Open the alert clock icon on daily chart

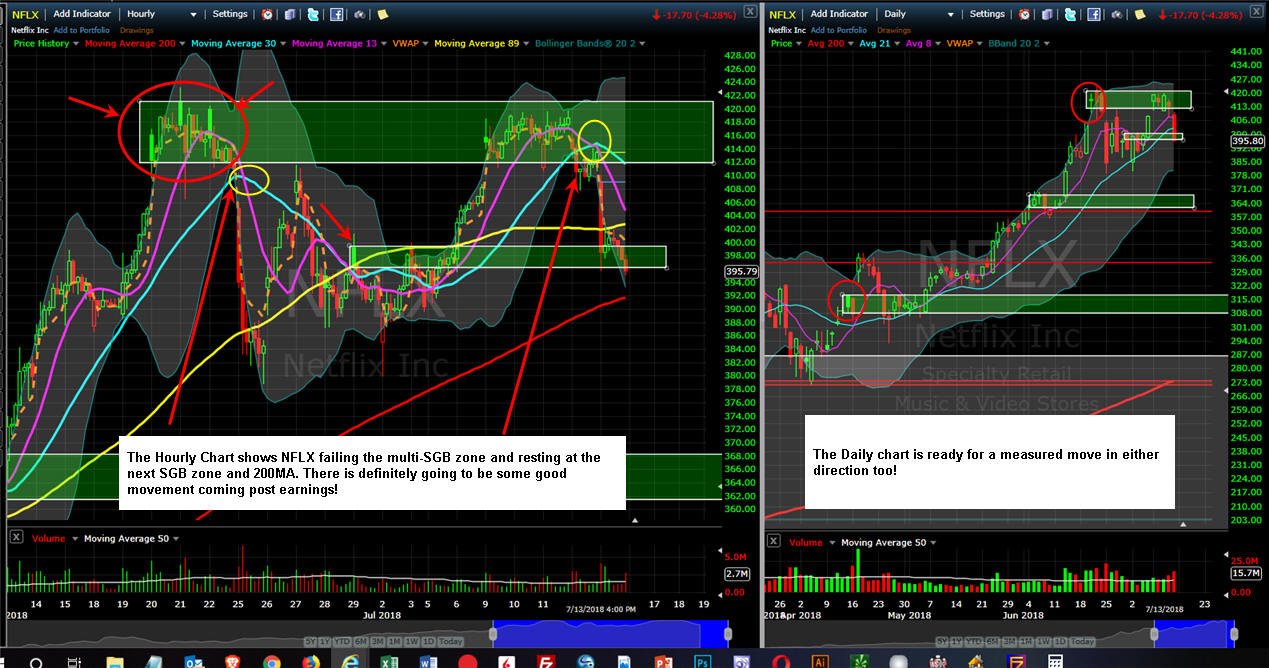1023,14
